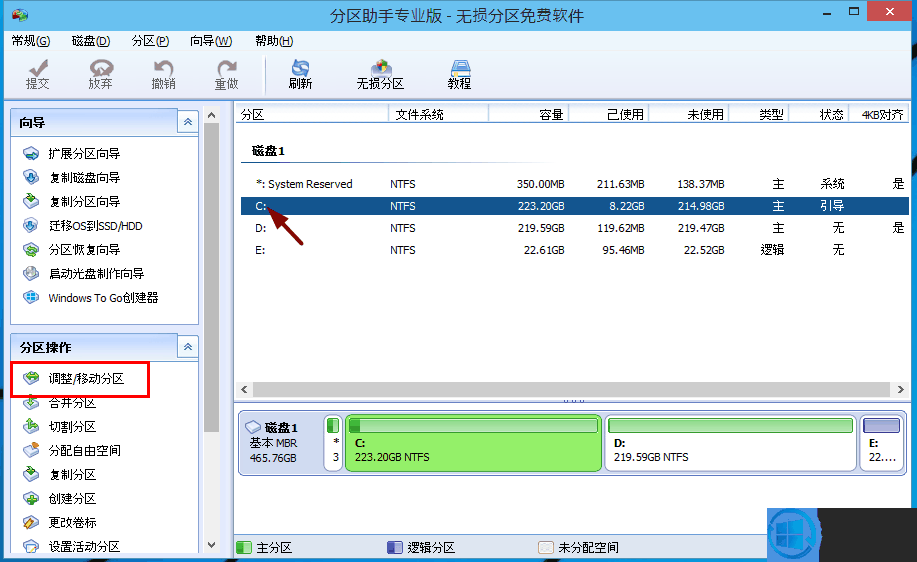Open the 向导(W) menu
The height and width of the screenshot is (562, 917).
pyautogui.click(x=211, y=41)
